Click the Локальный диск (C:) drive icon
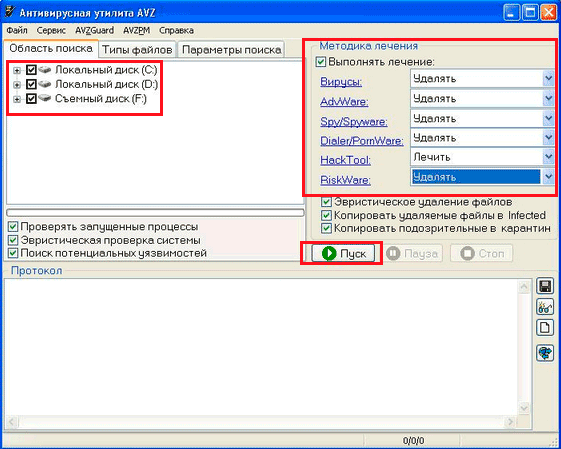The height and width of the screenshot is (449, 561). click(45, 69)
